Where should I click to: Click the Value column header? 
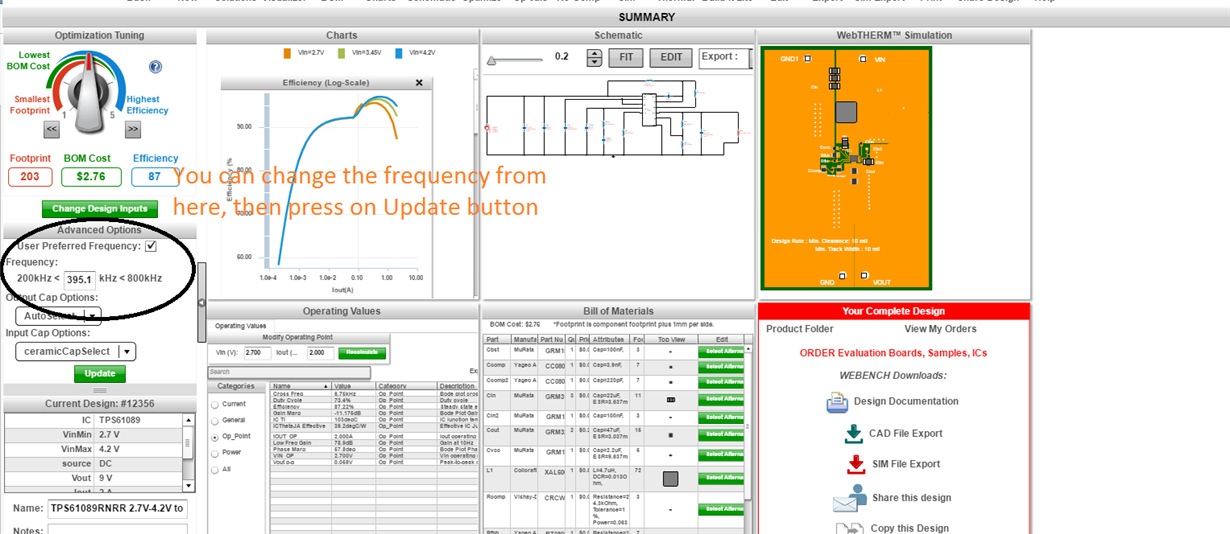[353, 386]
